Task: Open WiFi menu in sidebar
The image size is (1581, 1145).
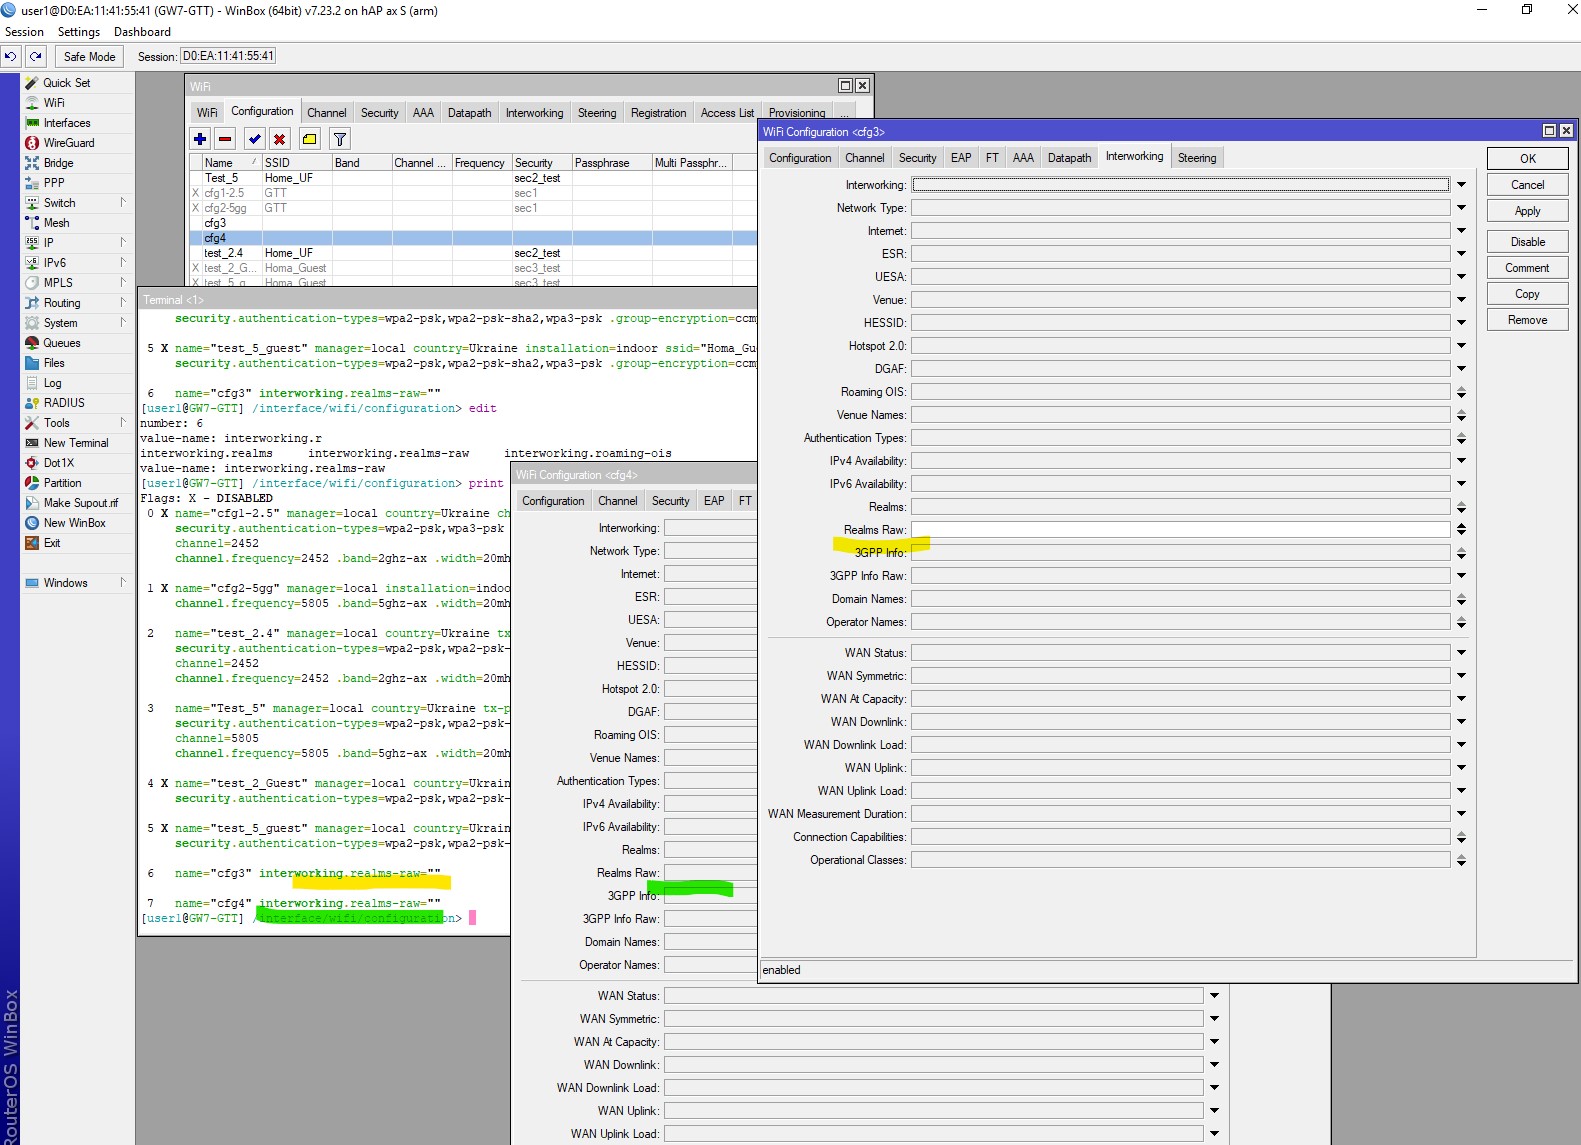Action: (53, 103)
